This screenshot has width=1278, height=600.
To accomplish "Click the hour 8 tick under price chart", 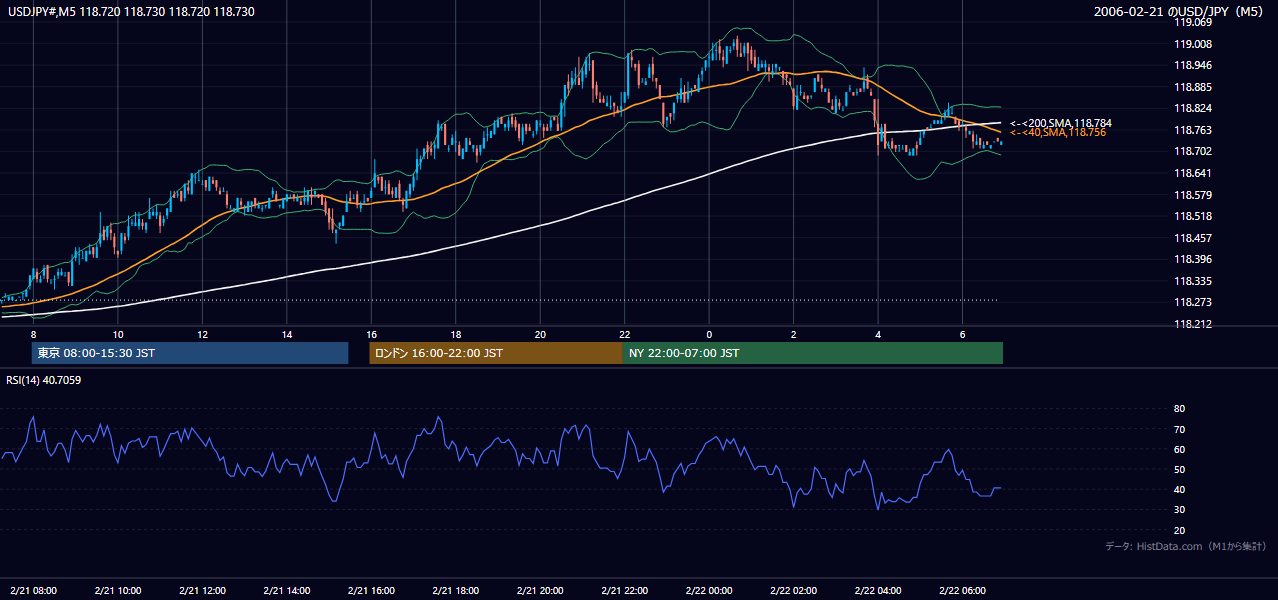I will pos(34,334).
